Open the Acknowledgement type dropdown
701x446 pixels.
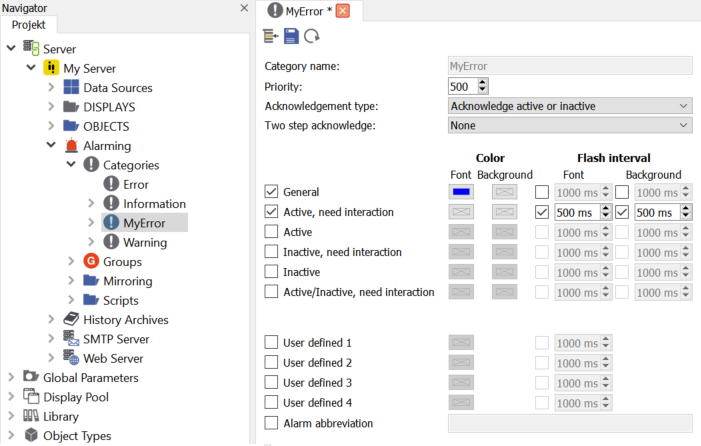click(569, 106)
